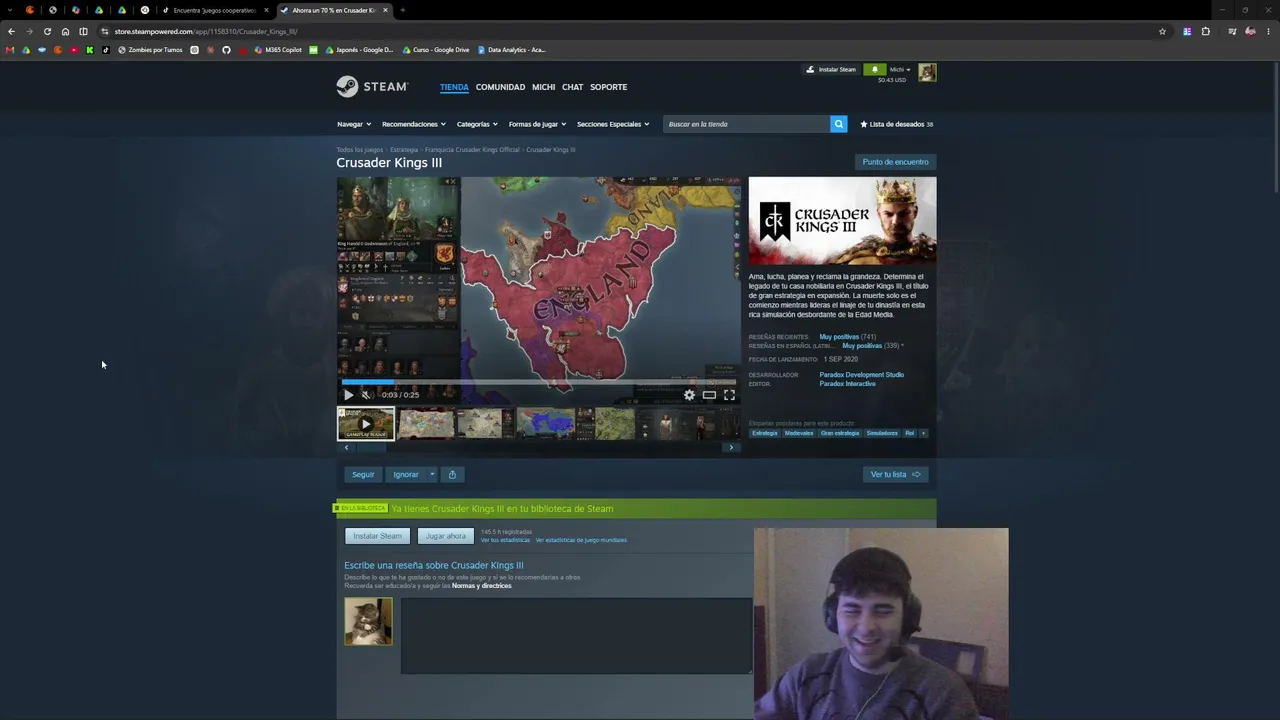
Task: Open the video settings gear
Action: tap(689, 395)
